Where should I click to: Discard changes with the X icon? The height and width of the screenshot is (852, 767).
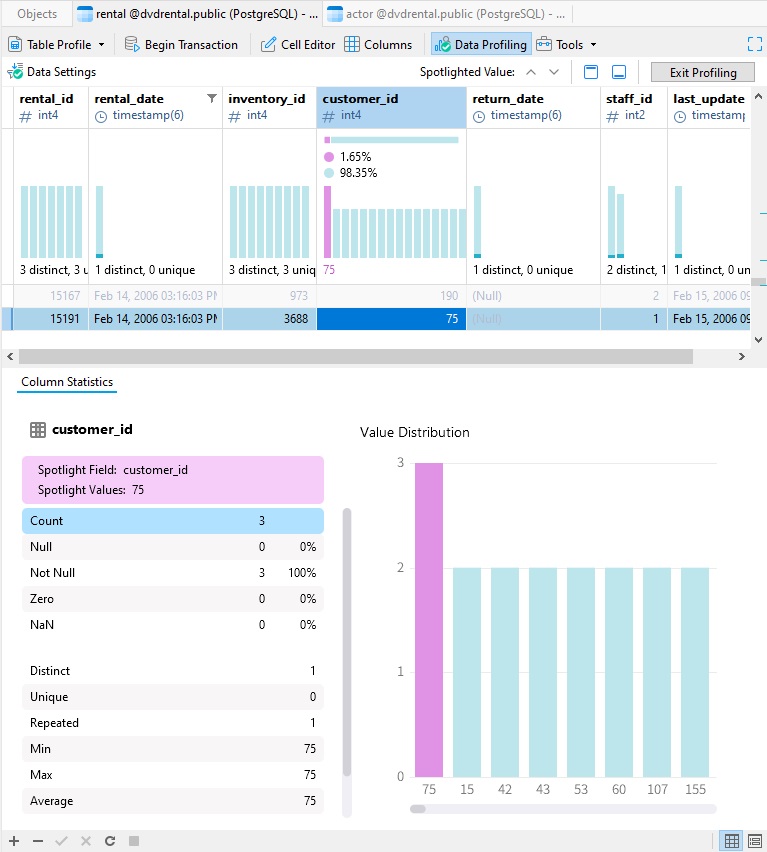[x=86, y=841]
